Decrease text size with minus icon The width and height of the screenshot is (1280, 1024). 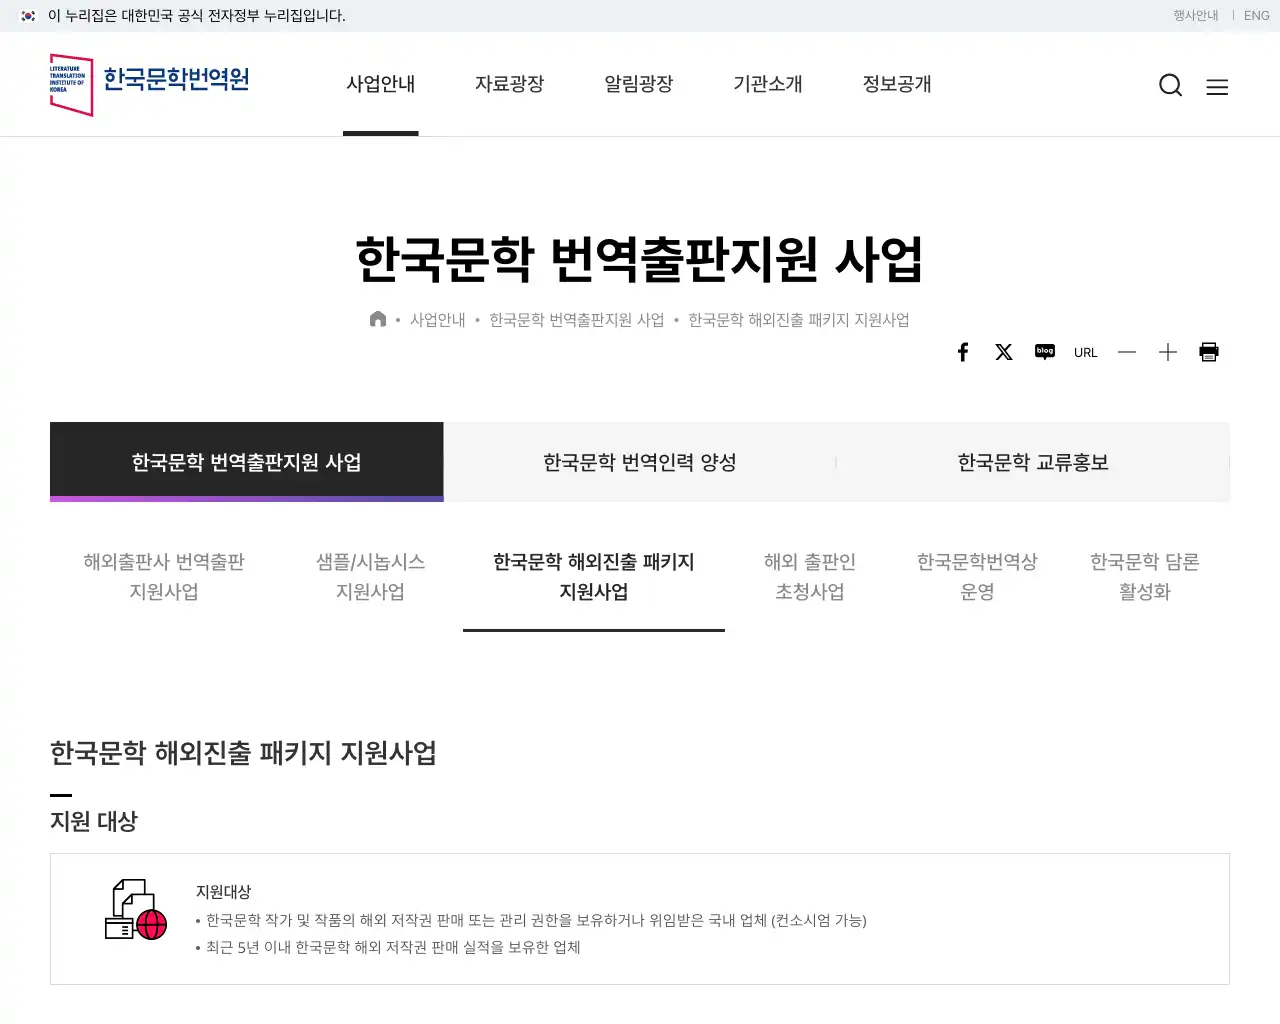[1127, 352]
